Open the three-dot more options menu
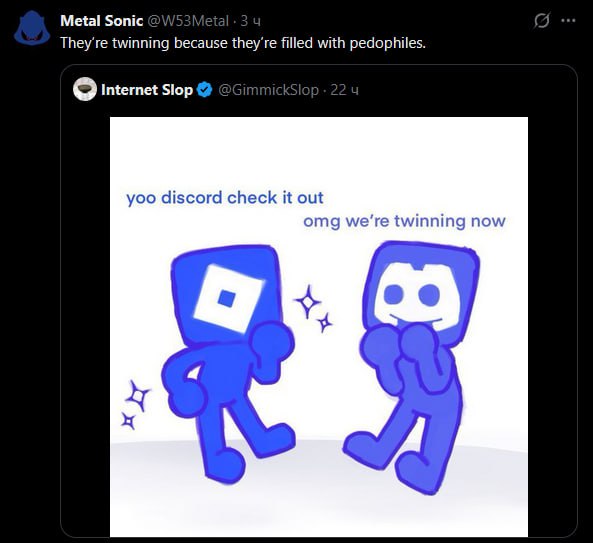This screenshot has height=543, width=593. coord(568,20)
